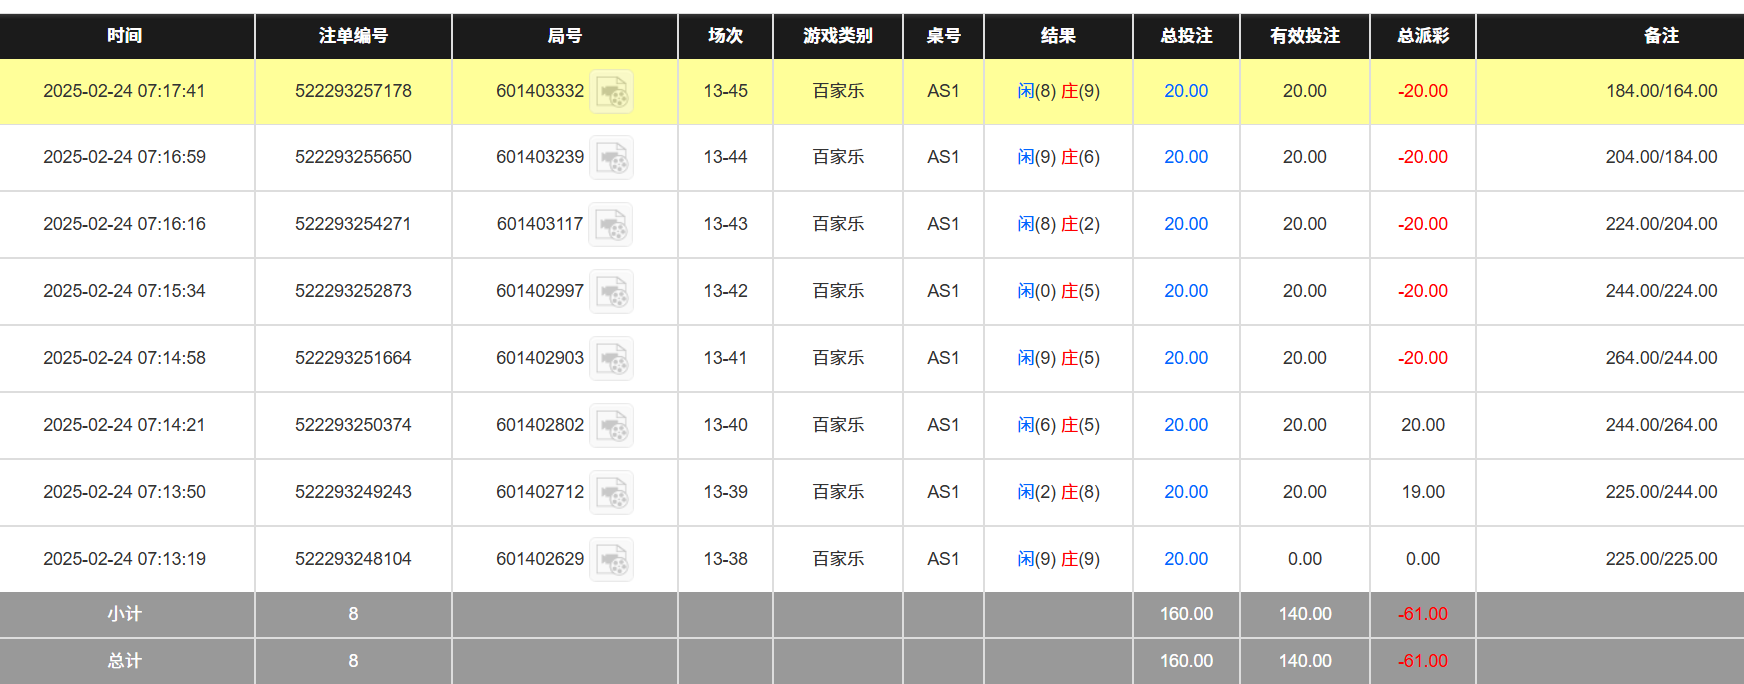Select the timestamp 2025-02-24 07:14:21
1744x684 pixels.
(x=125, y=425)
